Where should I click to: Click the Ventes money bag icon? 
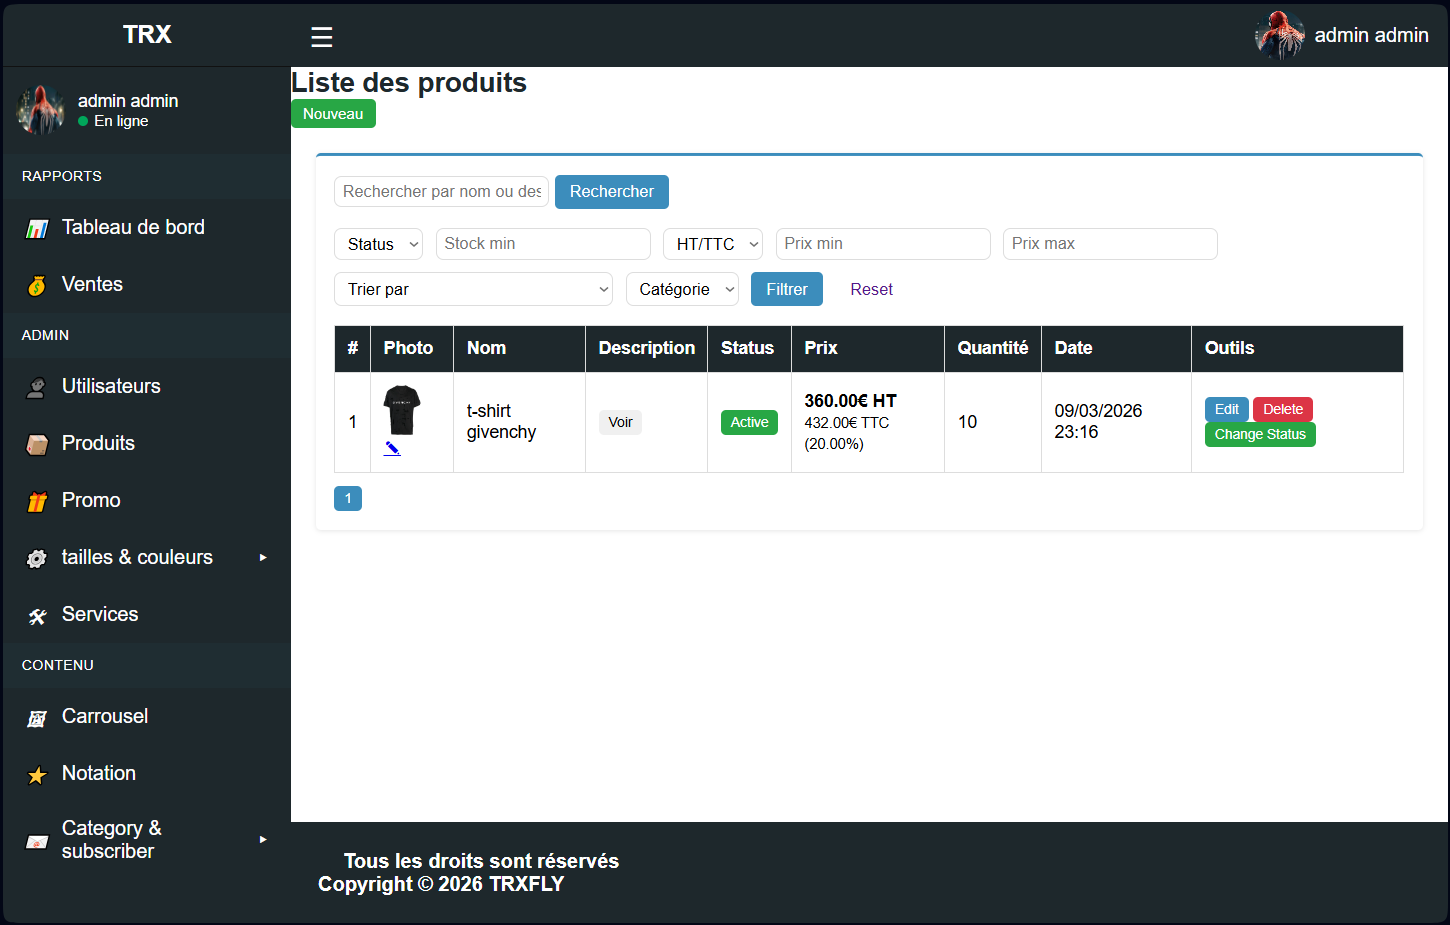coord(37,286)
